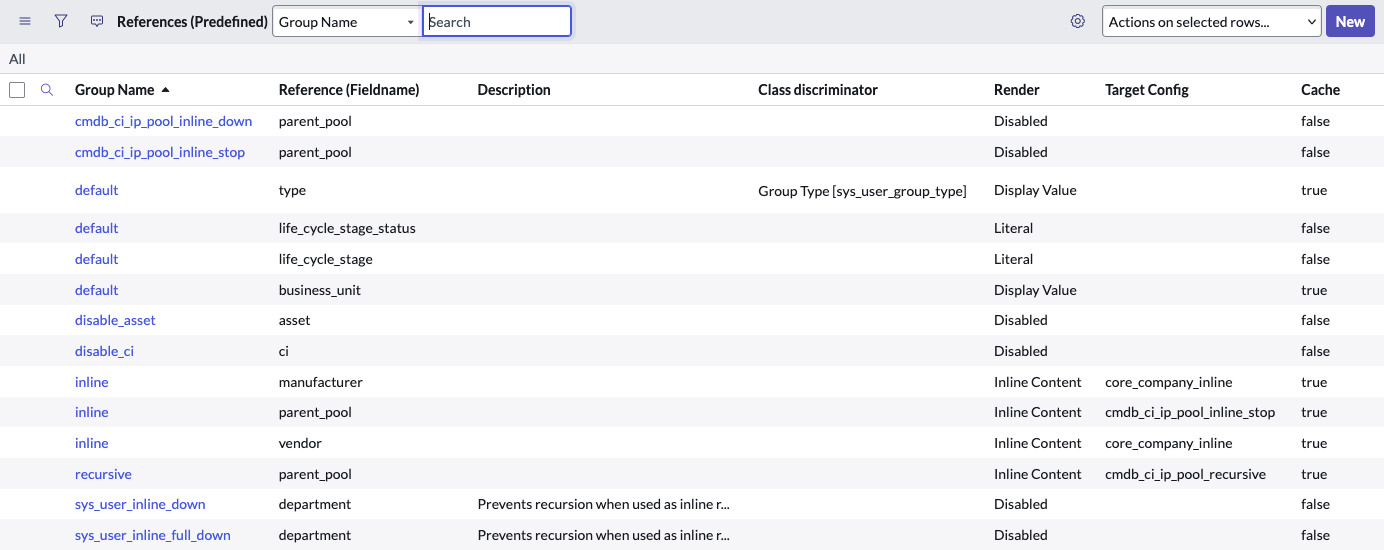This screenshot has height=550, width=1384.
Task: Click cmdb_ci_ip_pool_recursive Target Config cell
Action: (1185, 474)
